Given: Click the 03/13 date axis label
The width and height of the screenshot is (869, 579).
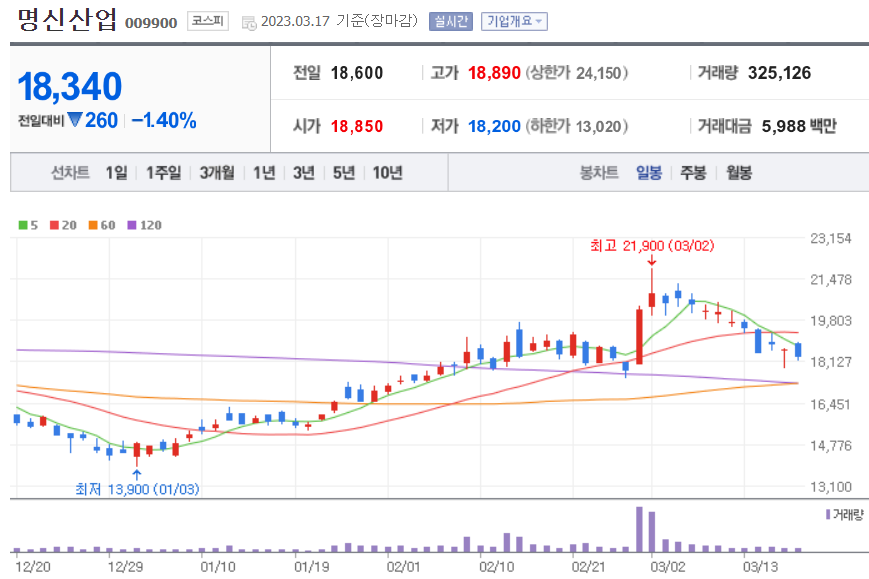Looking at the screenshot, I should (760, 567).
